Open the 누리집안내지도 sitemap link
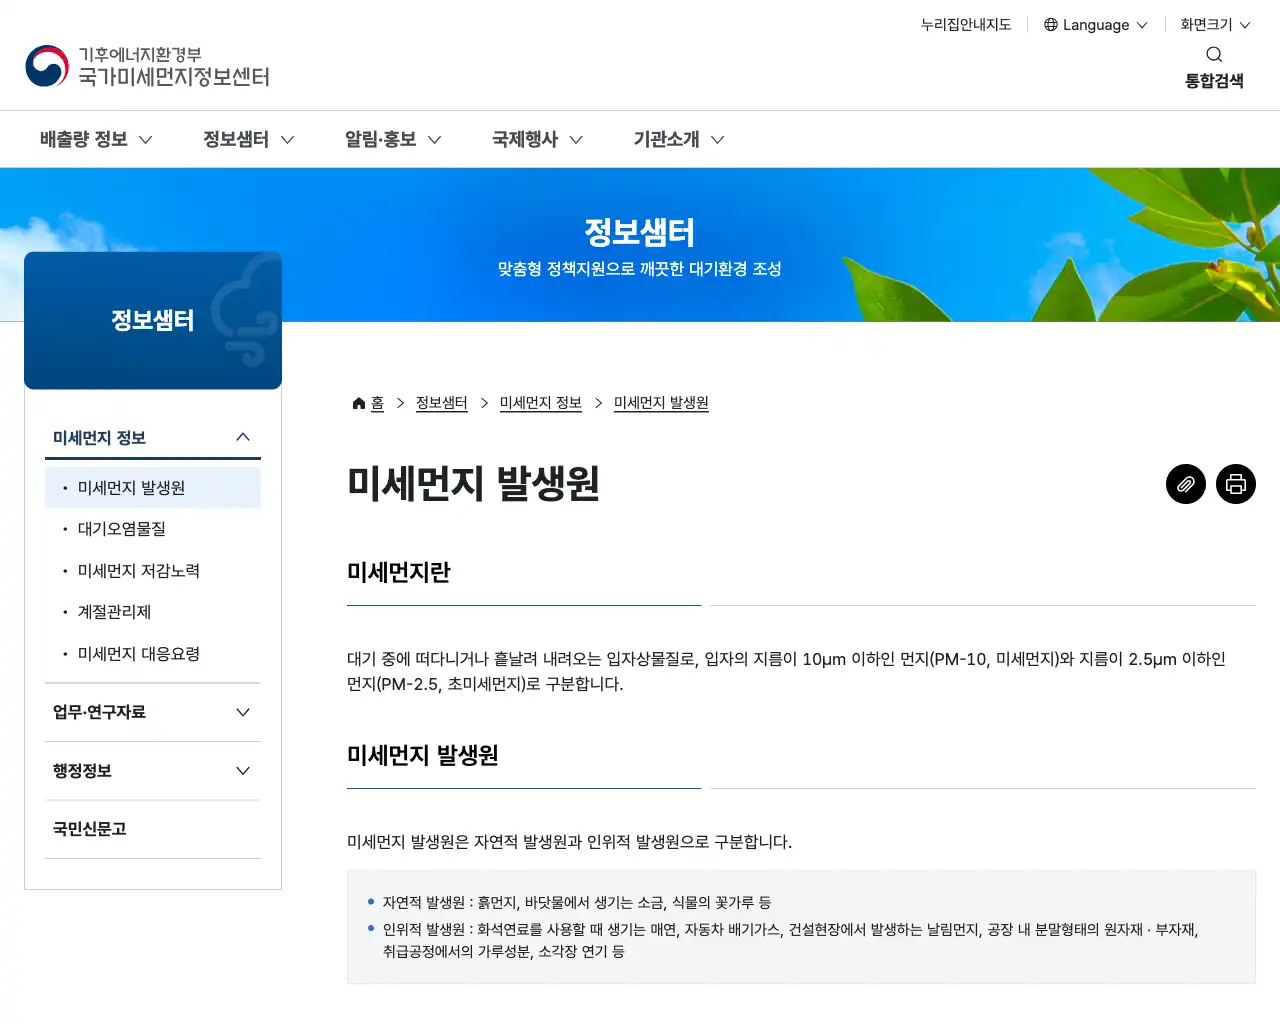 tap(966, 25)
